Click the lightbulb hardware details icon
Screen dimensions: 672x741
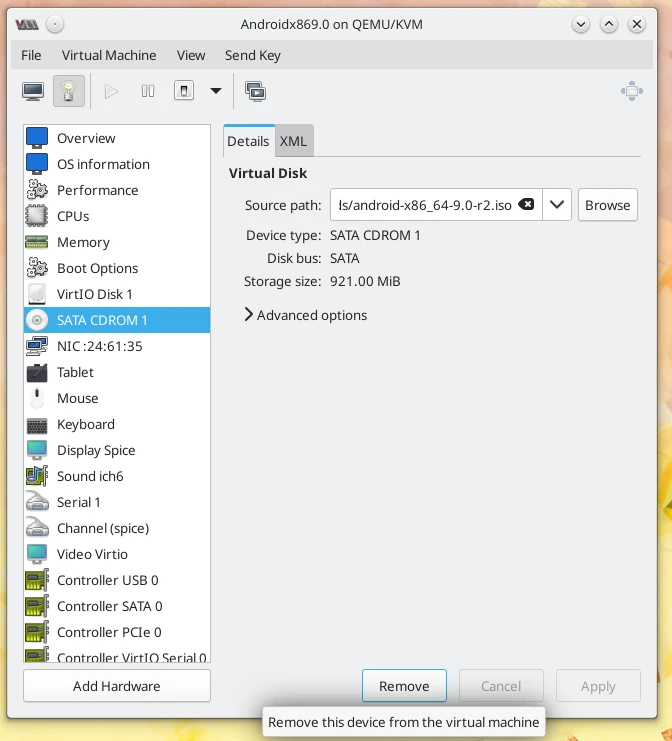coord(69,91)
